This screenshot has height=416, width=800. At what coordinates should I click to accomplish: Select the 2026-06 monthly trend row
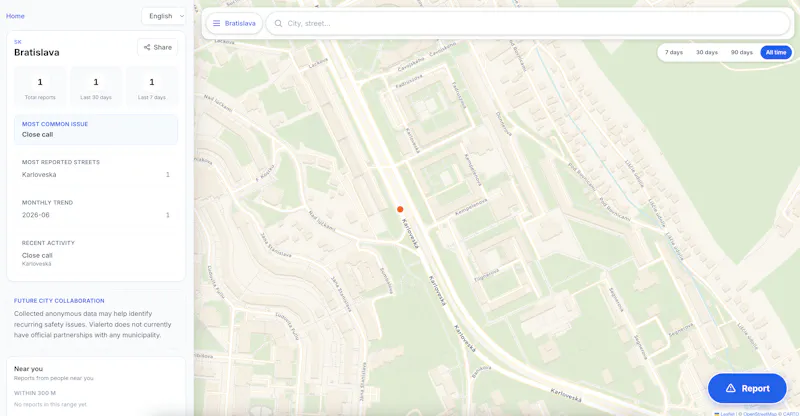coord(96,215)
